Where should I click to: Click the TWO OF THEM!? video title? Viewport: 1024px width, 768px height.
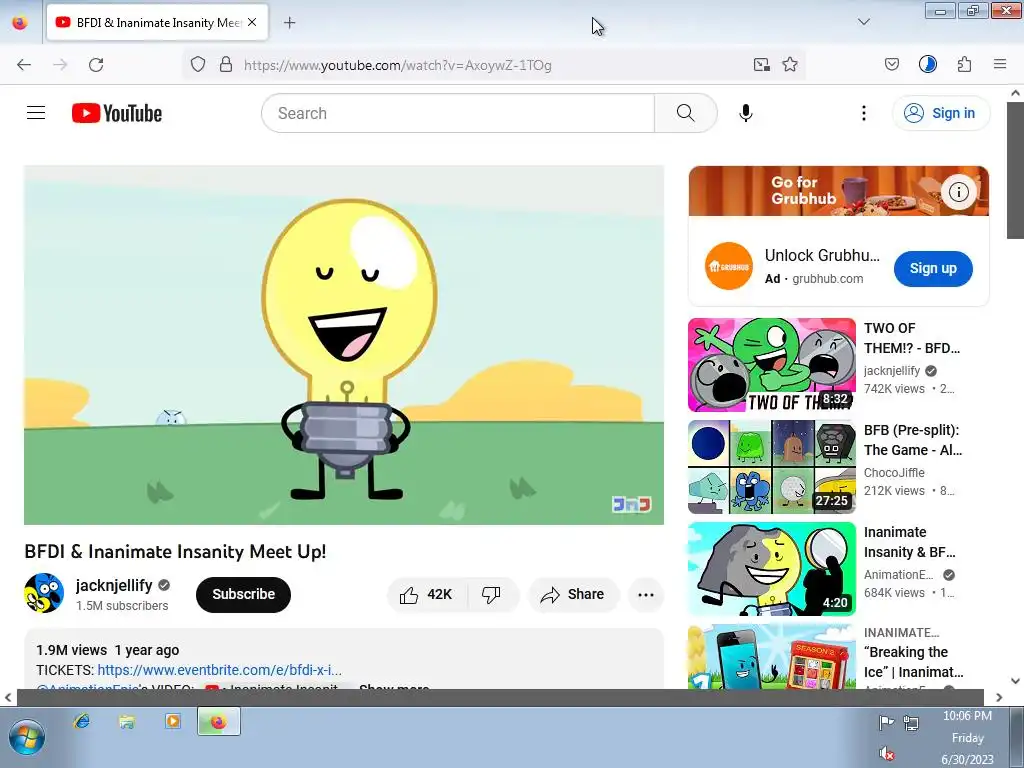[x=912, y=338]
